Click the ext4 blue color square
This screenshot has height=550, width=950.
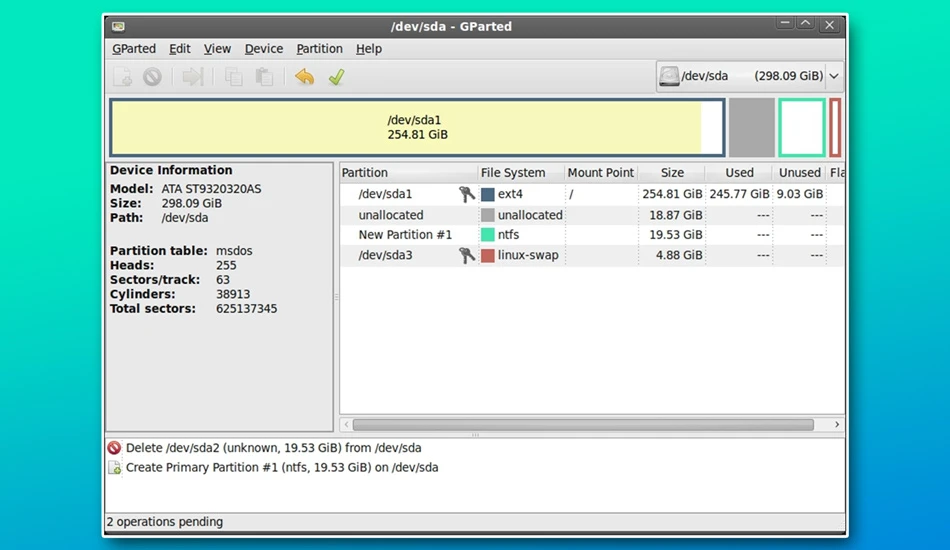(488, 194)
